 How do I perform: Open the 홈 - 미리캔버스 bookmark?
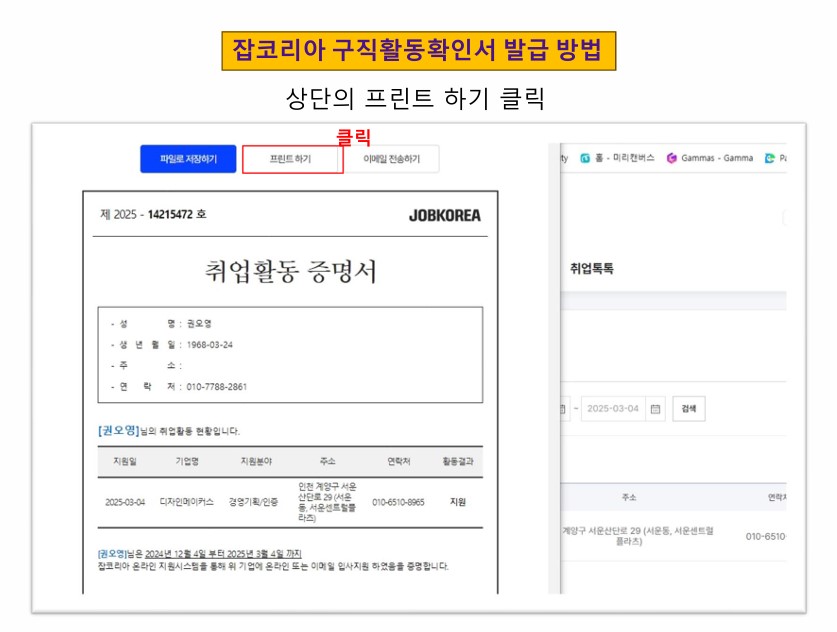[617, 158]
